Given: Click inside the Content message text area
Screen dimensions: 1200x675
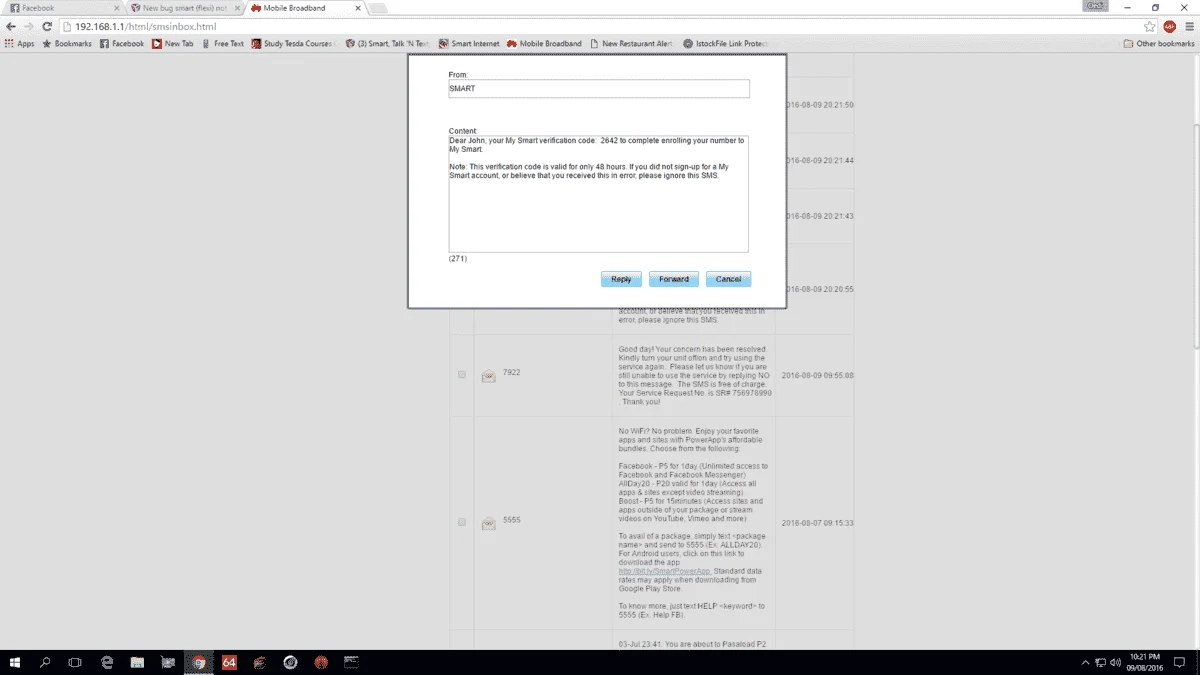Looking at the screenshot, I should click(x=598, y=194).
